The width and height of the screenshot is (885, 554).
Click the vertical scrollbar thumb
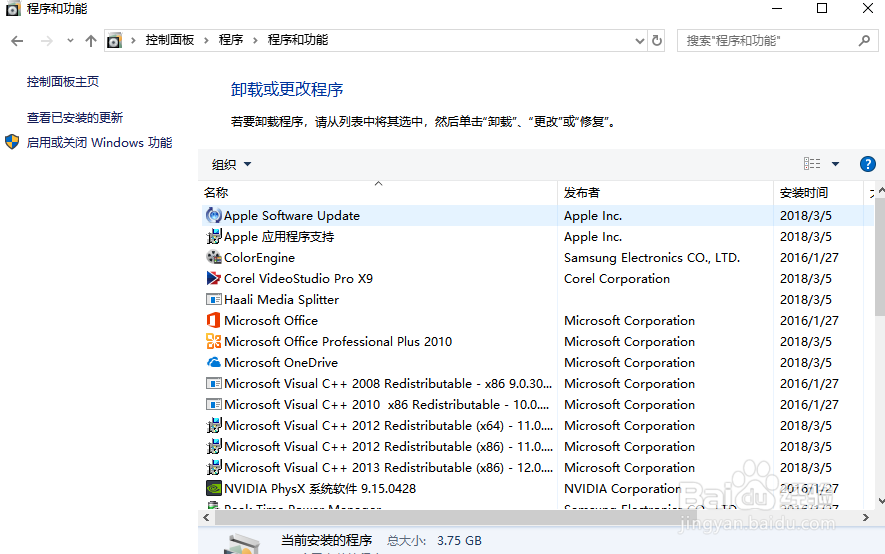pos(880,255)
